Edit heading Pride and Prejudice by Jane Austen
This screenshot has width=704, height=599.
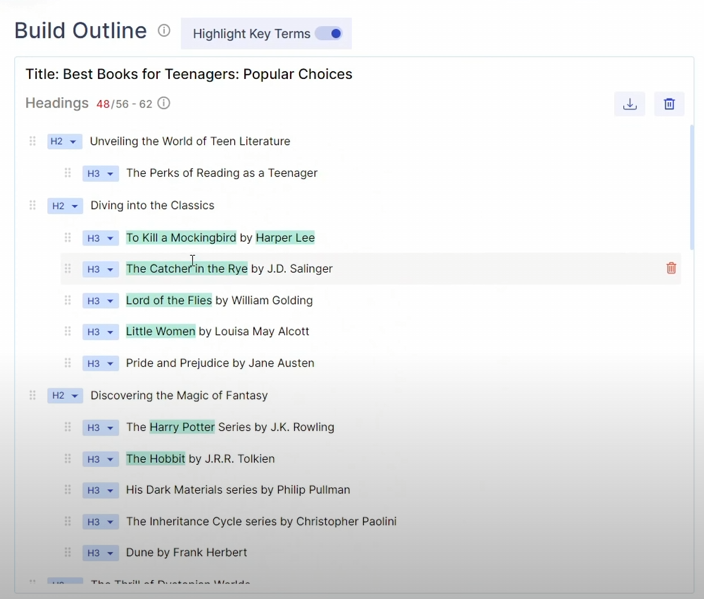pos(220,363)
